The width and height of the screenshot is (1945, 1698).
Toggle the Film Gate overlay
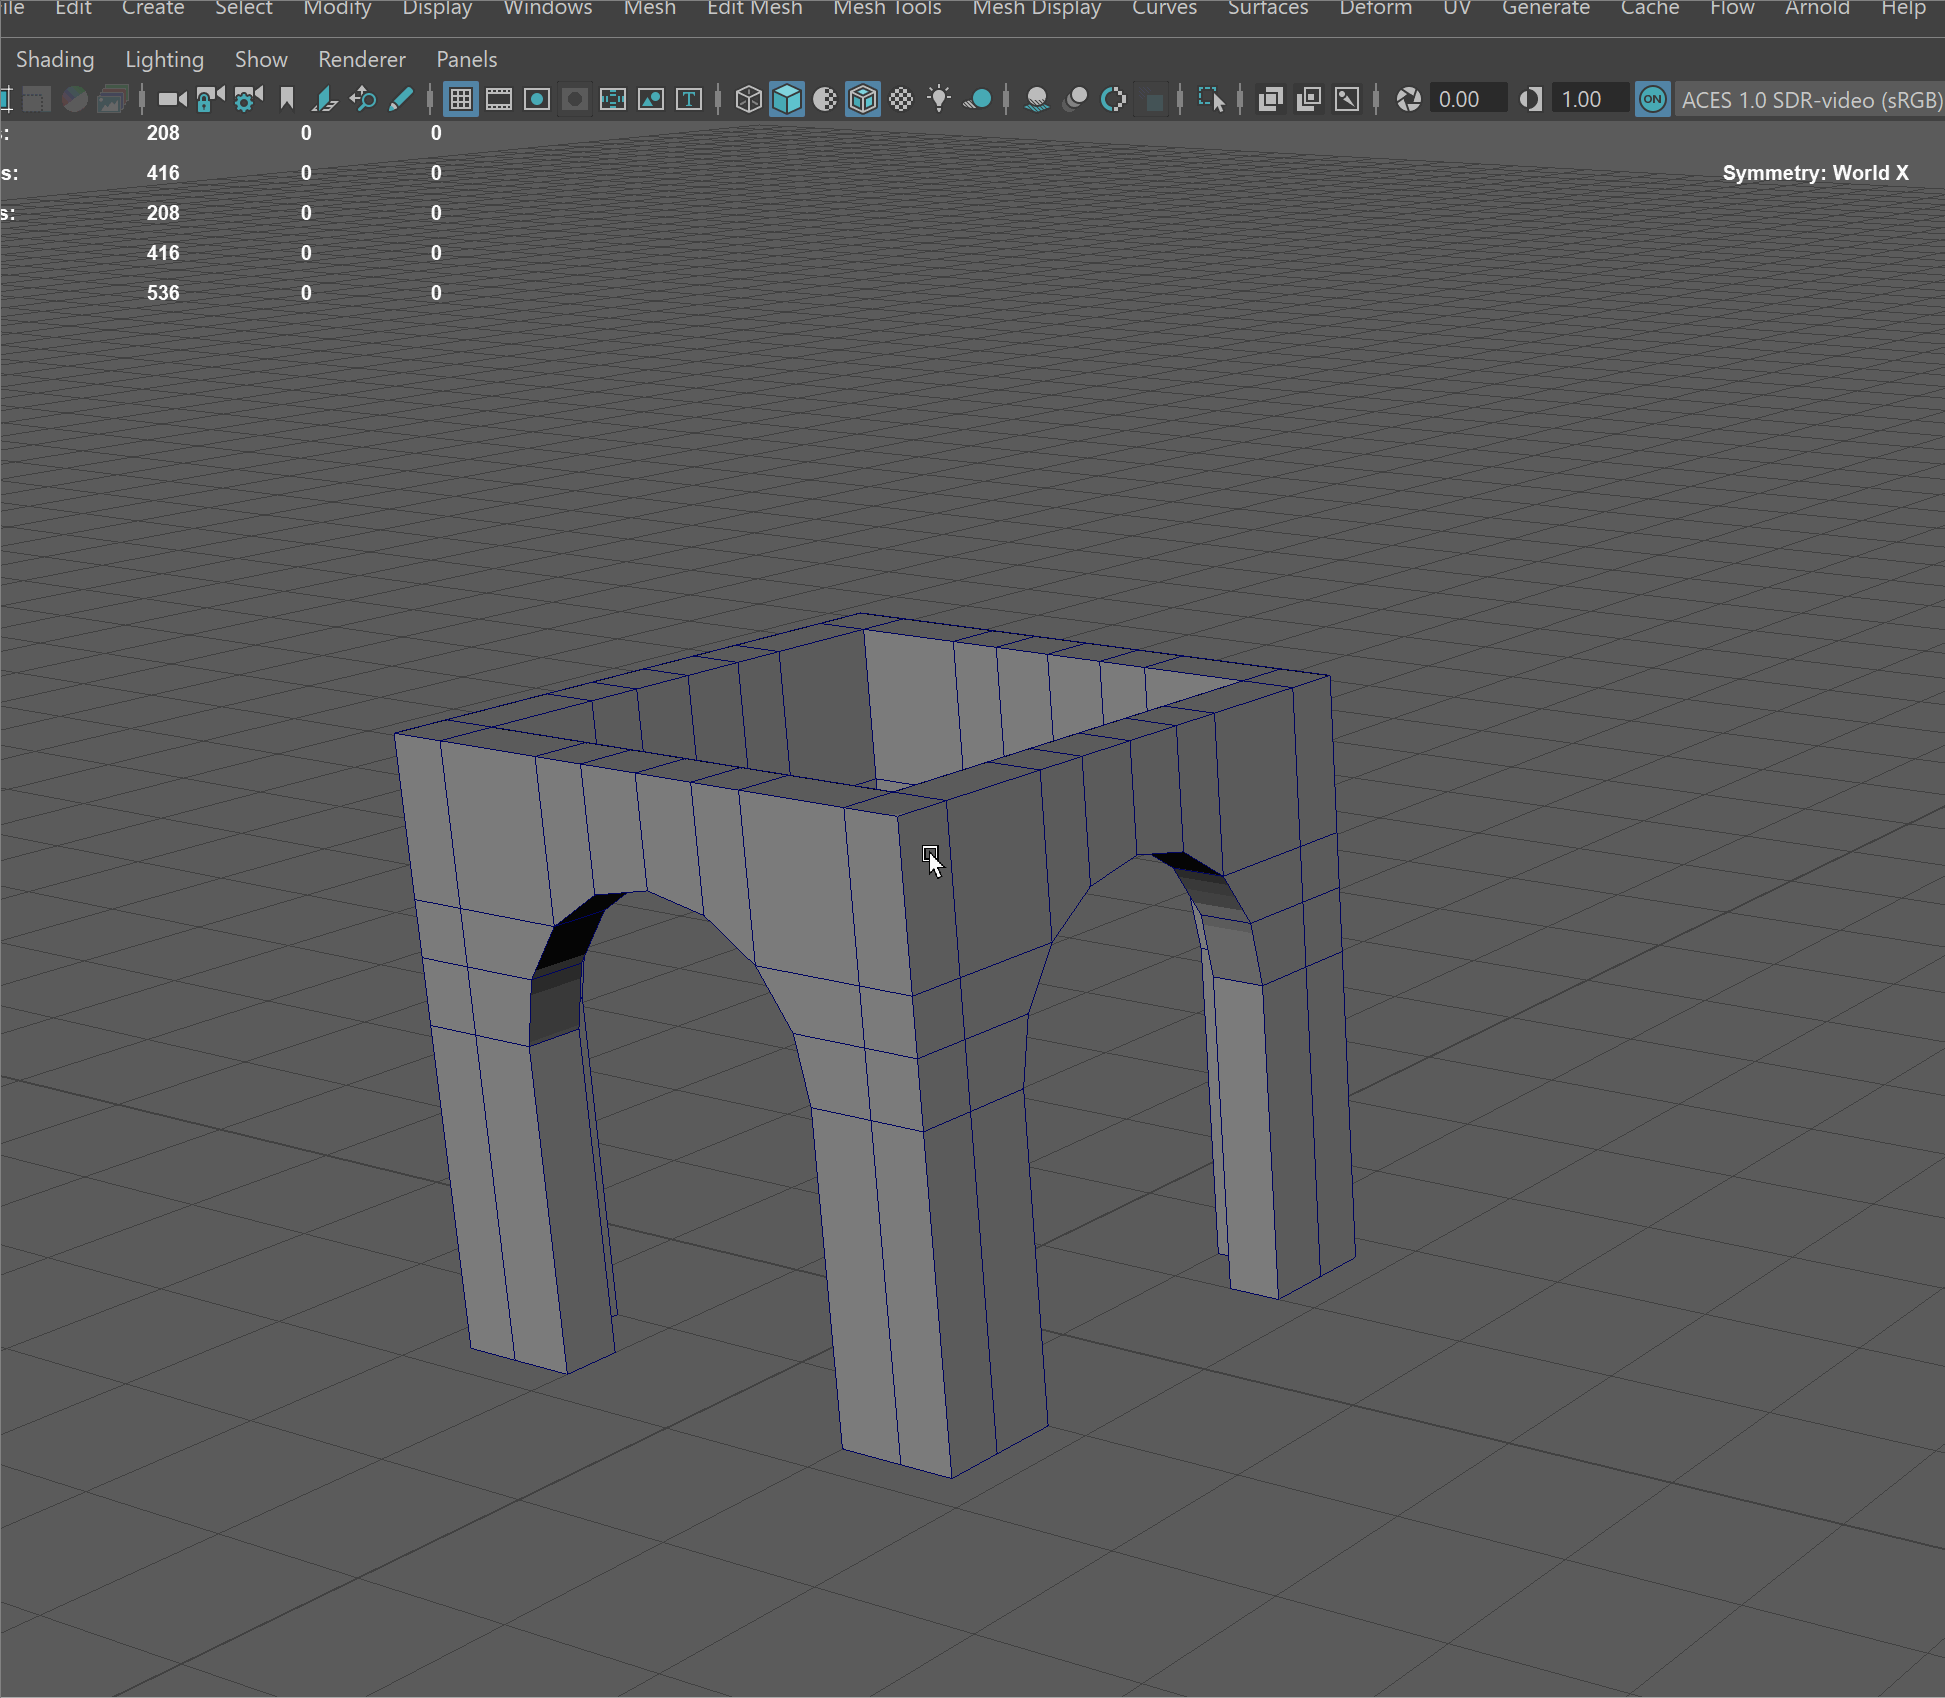point(499,99)
